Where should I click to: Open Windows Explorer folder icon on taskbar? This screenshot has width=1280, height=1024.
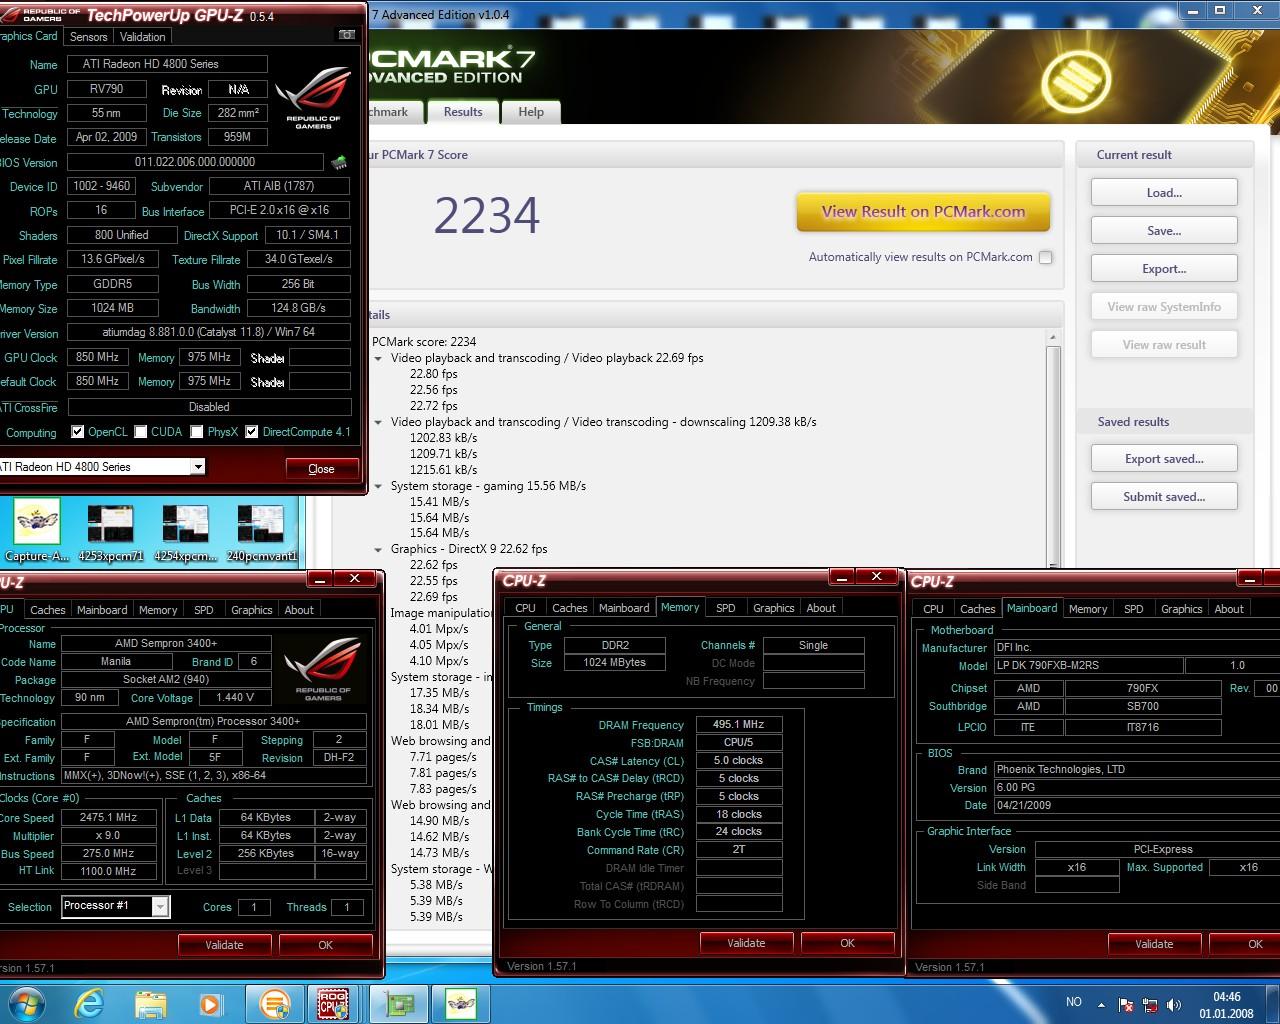point(150,1003)
